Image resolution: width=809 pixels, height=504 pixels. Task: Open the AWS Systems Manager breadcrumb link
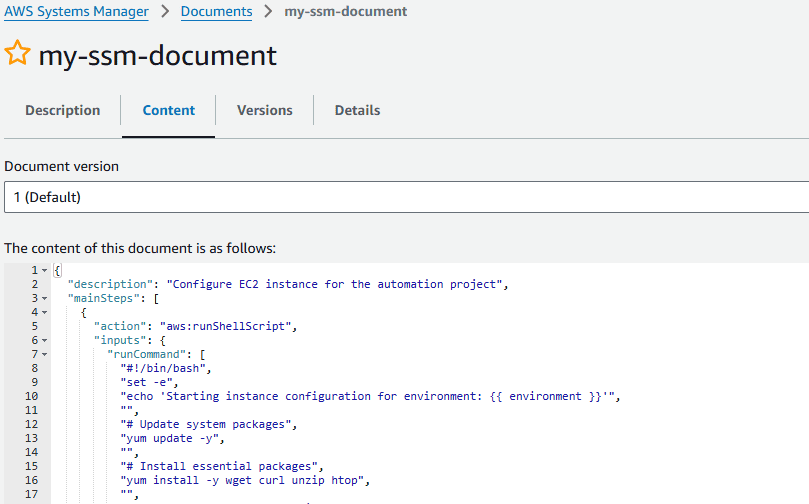point(76,12)
